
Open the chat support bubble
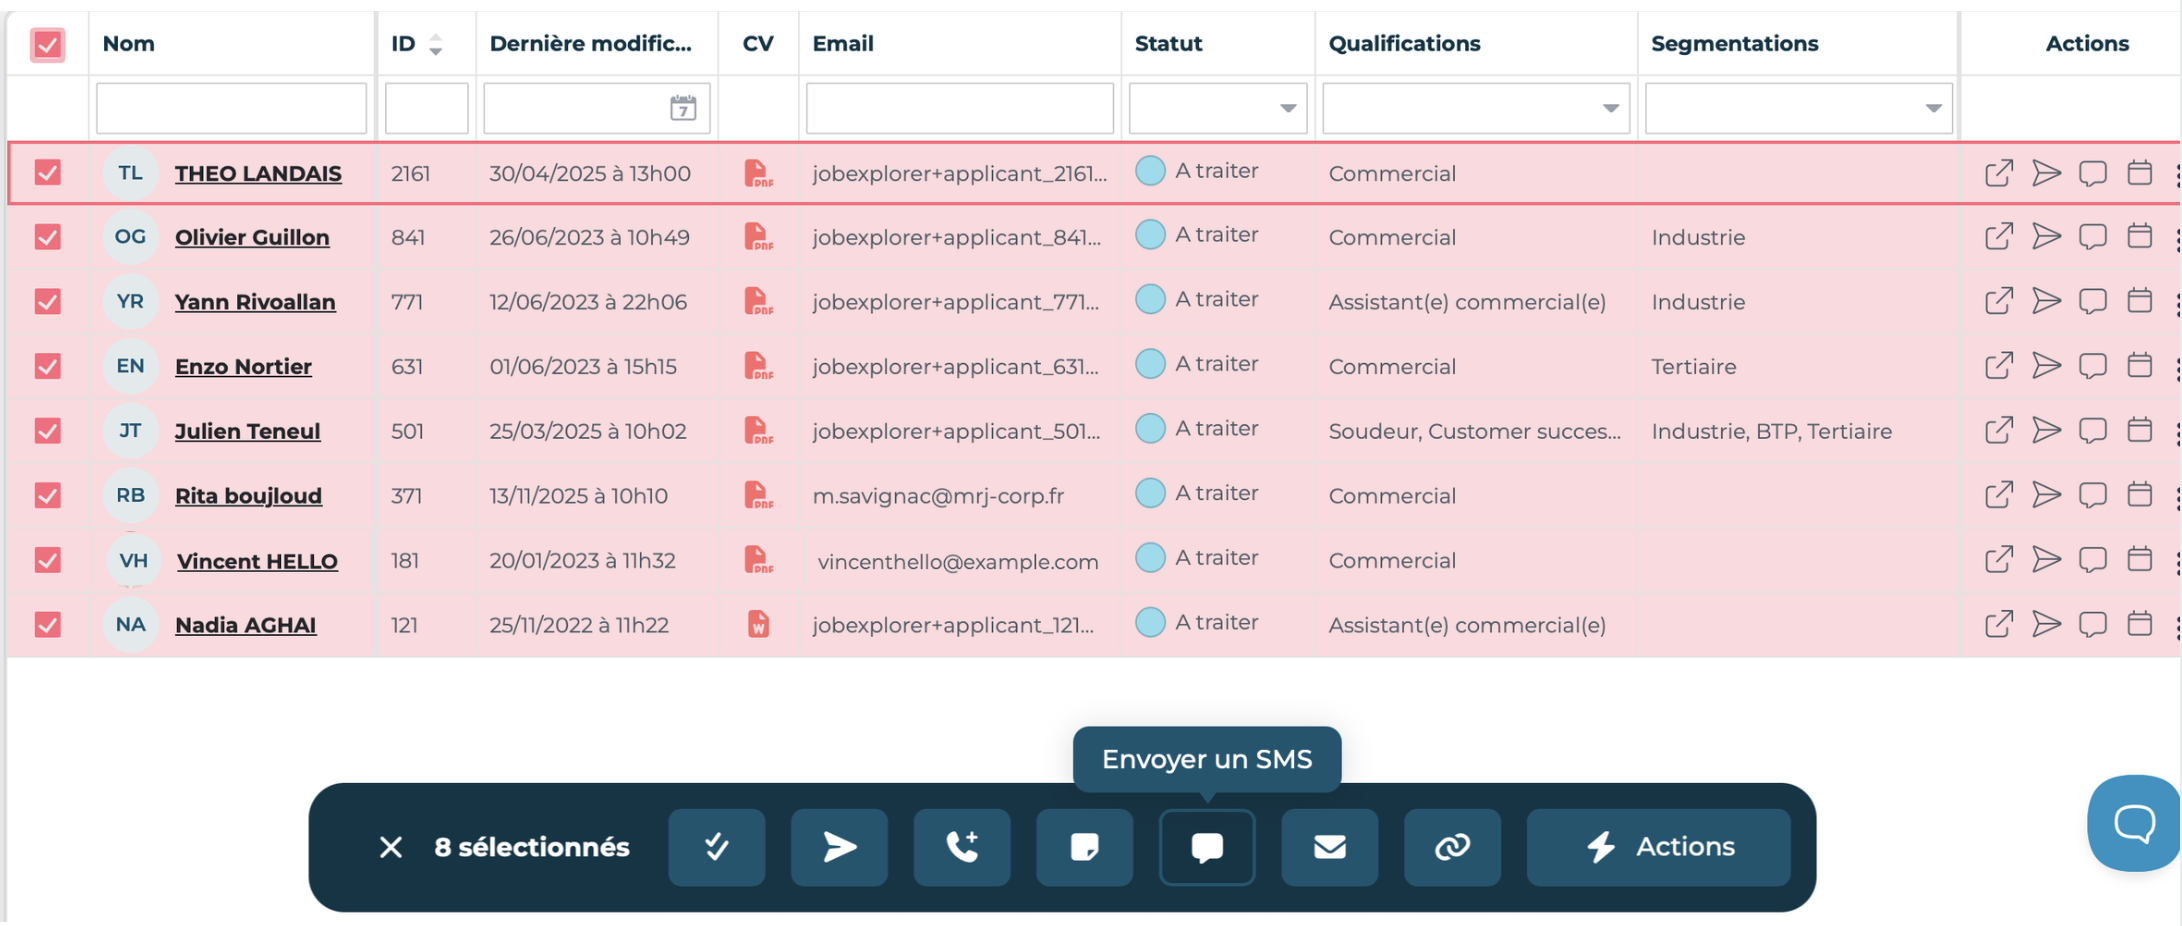pyautogui.click(x=2134, y=823)
